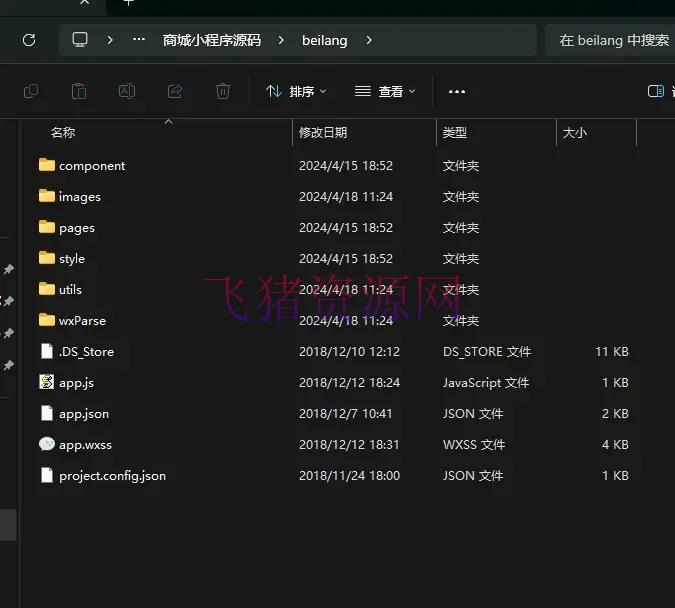This screenshot has height=608, width=675.
Task: Click the Delete trash icon
Action: pos(223,91)
